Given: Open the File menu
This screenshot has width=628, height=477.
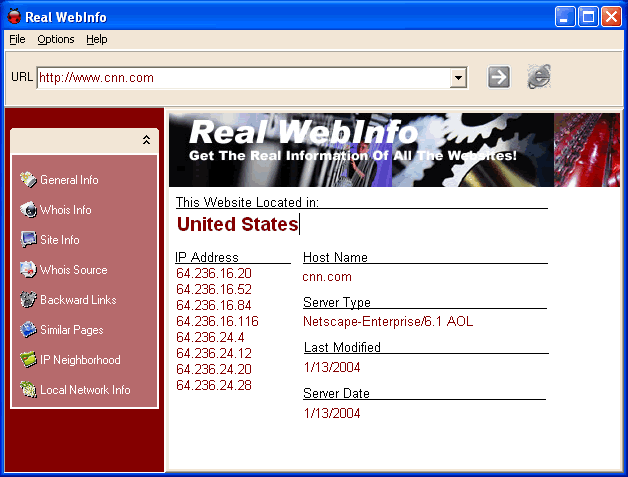Looking at the screenshot, I should [17, 39].
